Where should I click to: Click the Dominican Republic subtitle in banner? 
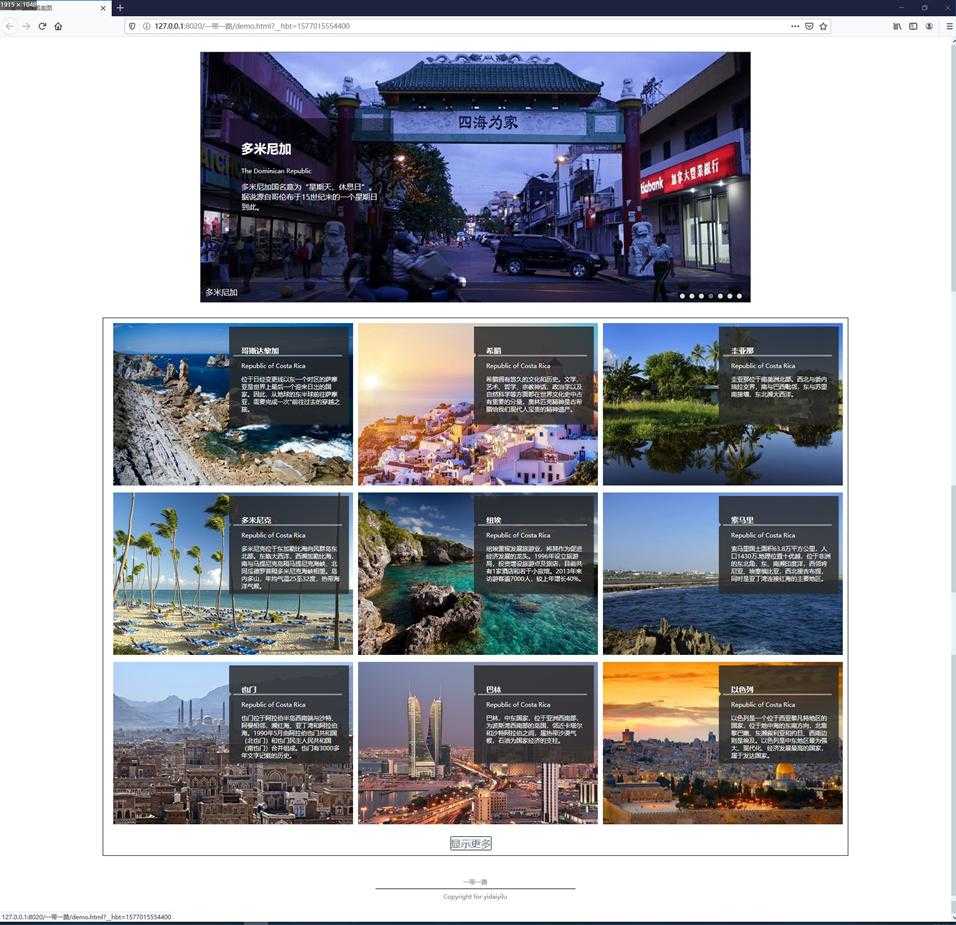[276, 171]
